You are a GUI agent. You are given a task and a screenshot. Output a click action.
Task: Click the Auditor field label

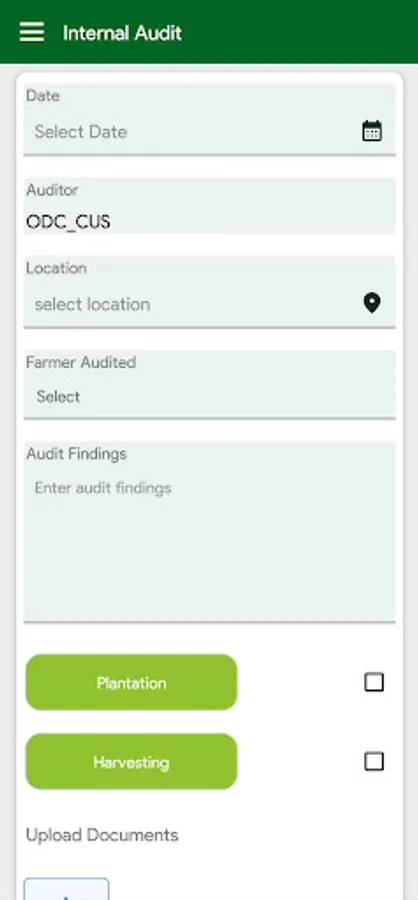tap(52, 190)
